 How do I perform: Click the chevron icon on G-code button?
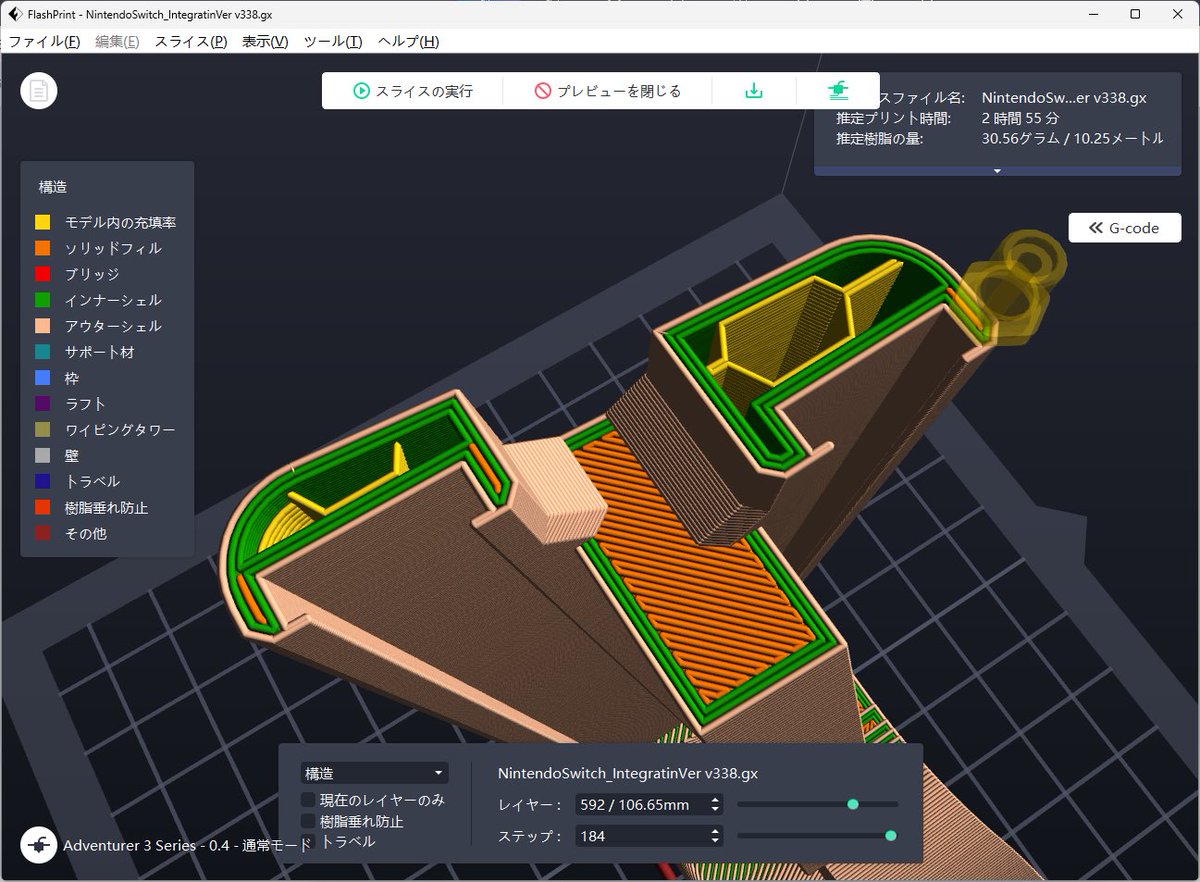pos(1094,228)
